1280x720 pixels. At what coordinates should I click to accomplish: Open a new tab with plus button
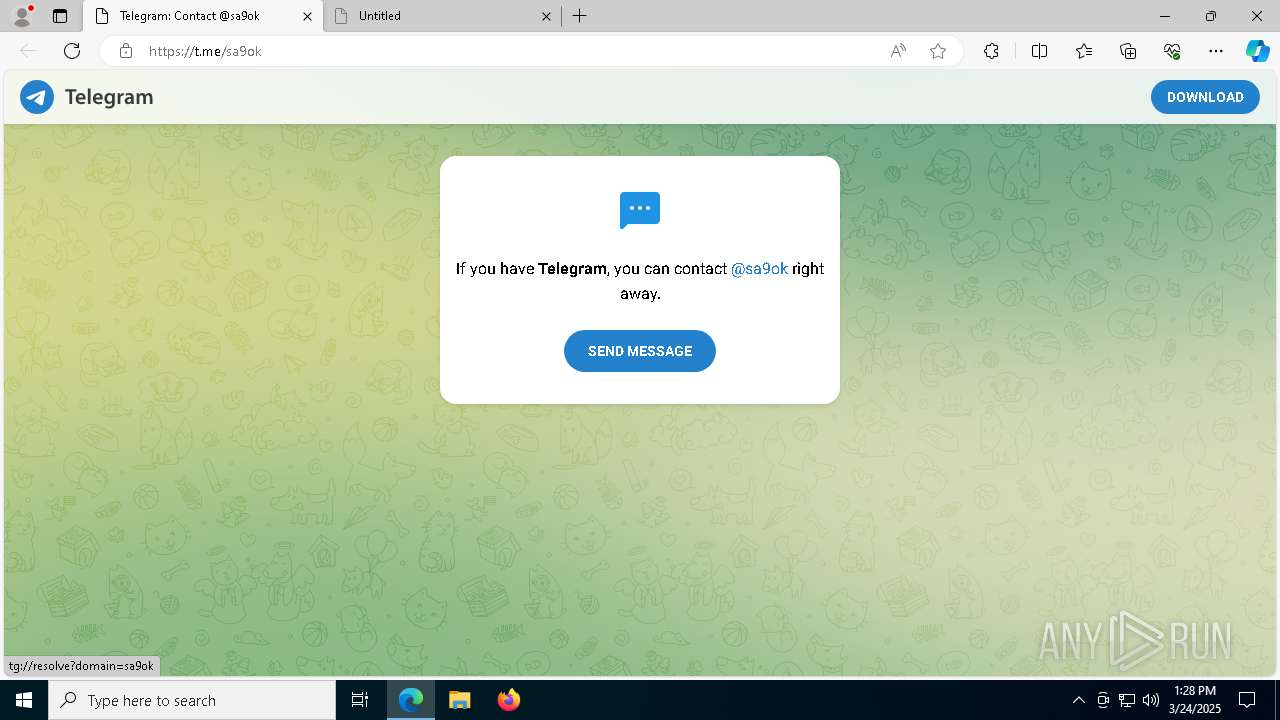click(x=579, y=16)
